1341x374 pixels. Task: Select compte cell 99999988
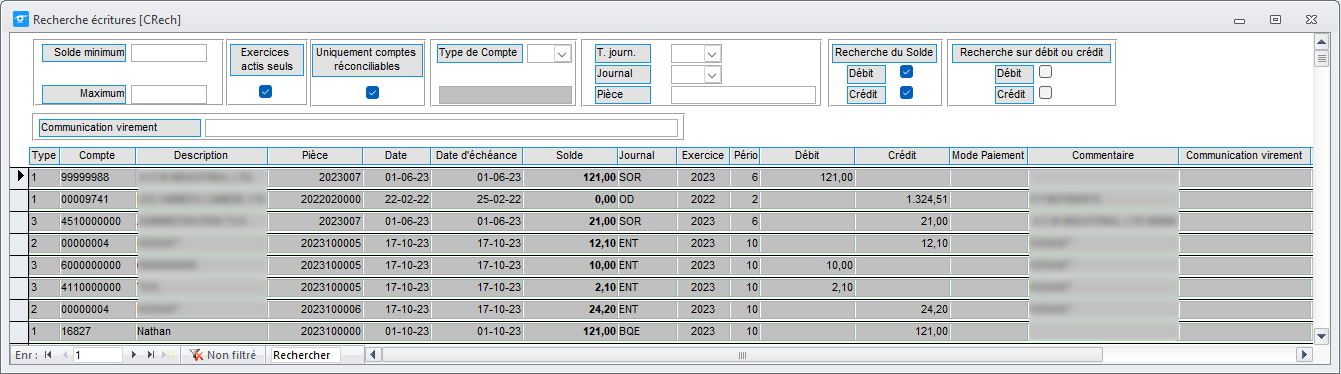[x=97, y=177]
